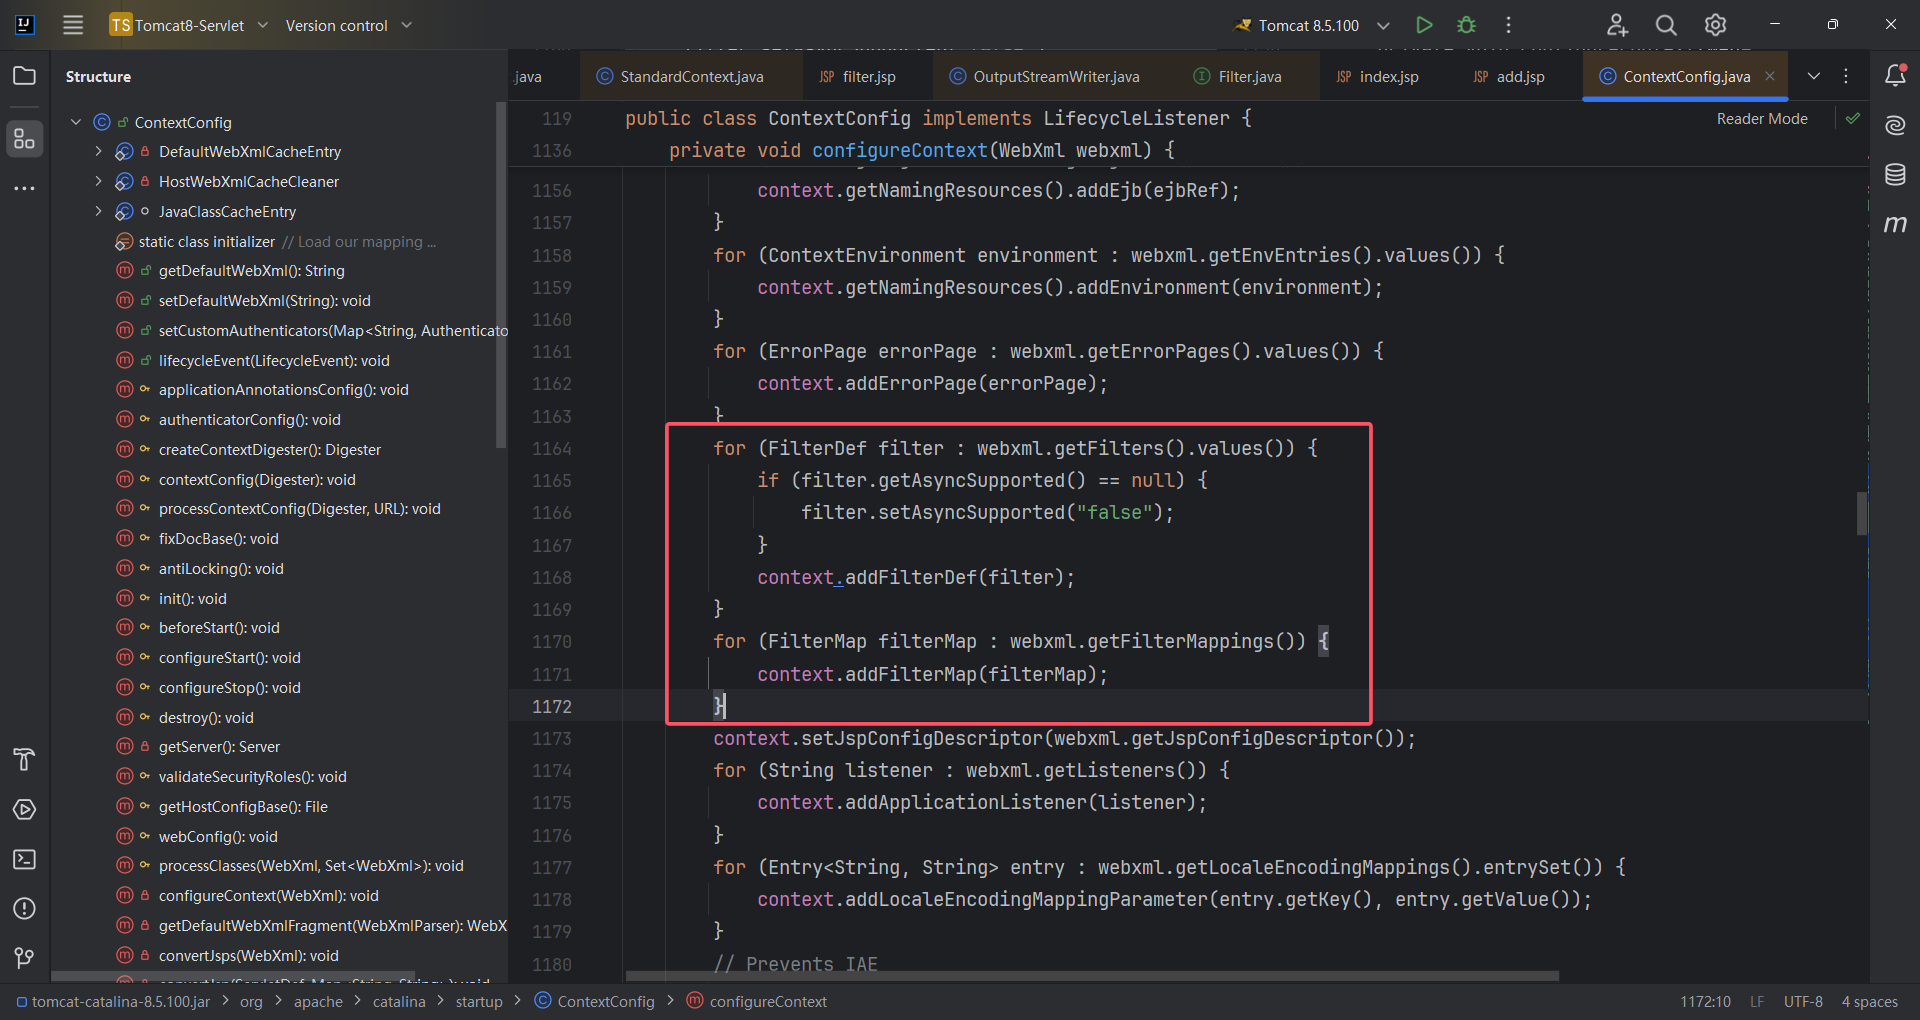Open the Database tool window

(x=1895, y=175)
